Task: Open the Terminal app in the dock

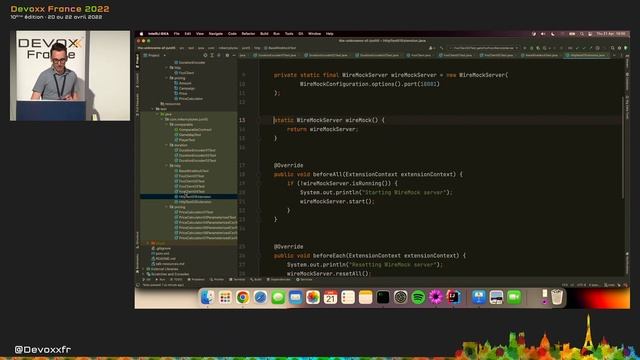Action: click(383, 297)
